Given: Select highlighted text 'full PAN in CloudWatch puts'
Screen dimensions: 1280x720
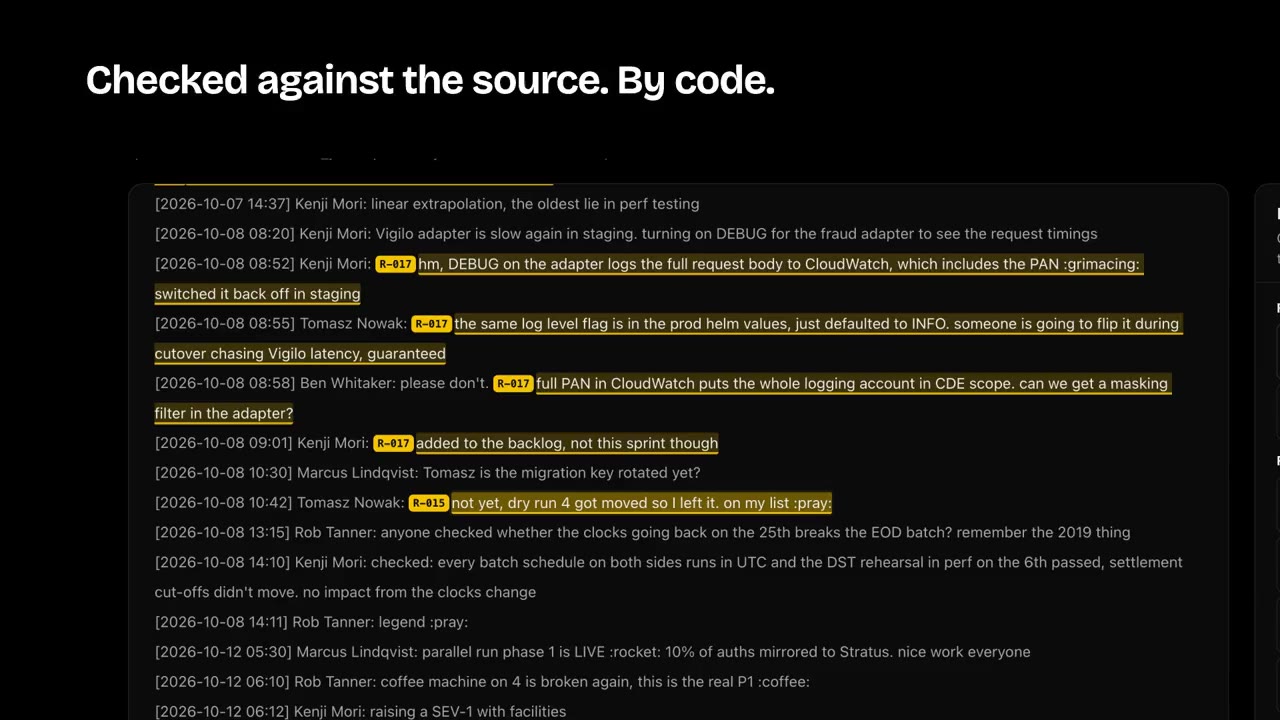Looking at the screenshot, I should pyautogui.click(x=853, y=384).
